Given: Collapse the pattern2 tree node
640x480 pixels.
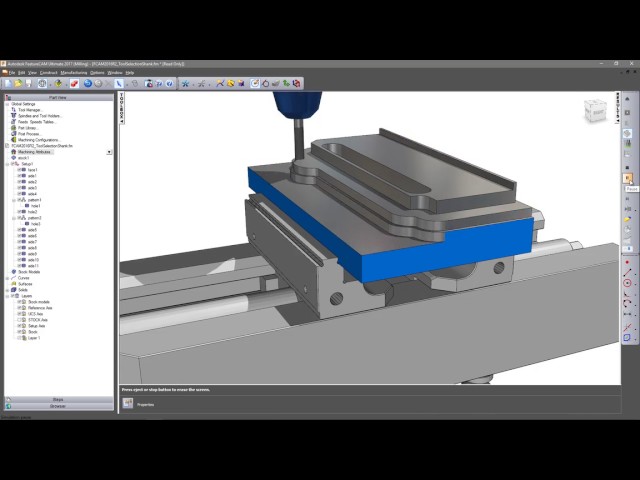Looking at the screenshot, I should click(x=13, y=218).
